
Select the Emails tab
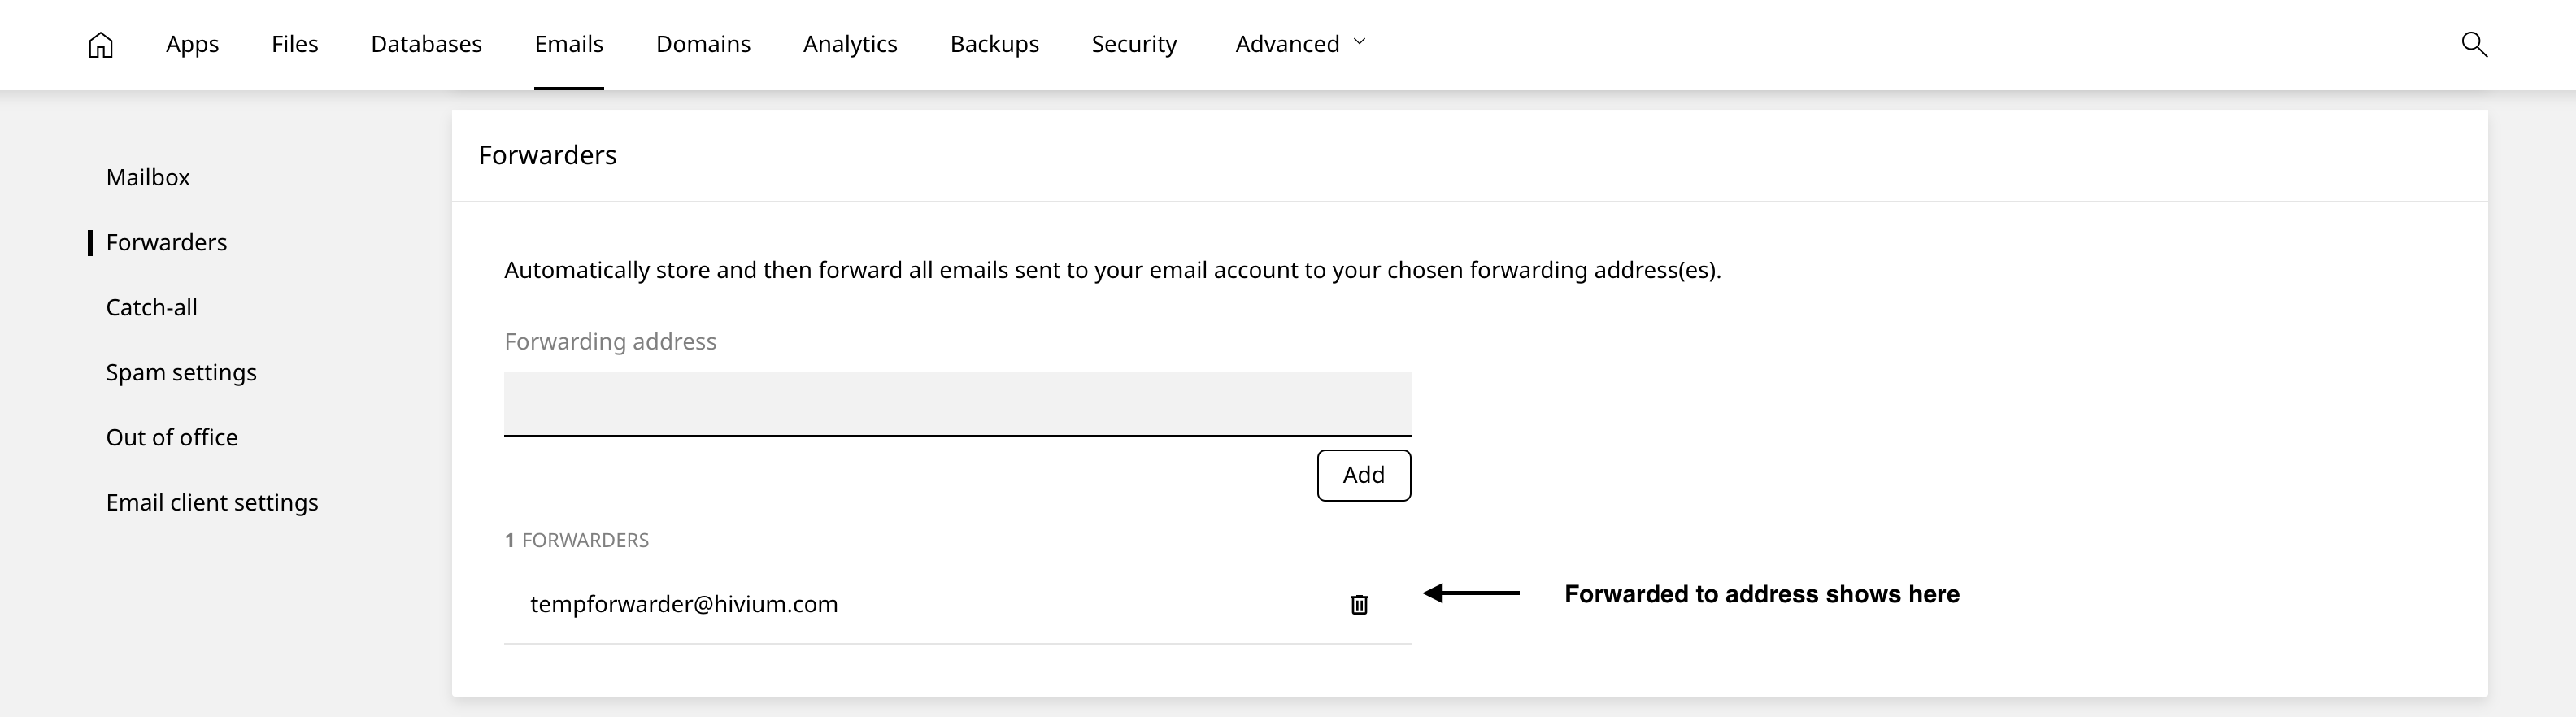[x=568, y=44]
